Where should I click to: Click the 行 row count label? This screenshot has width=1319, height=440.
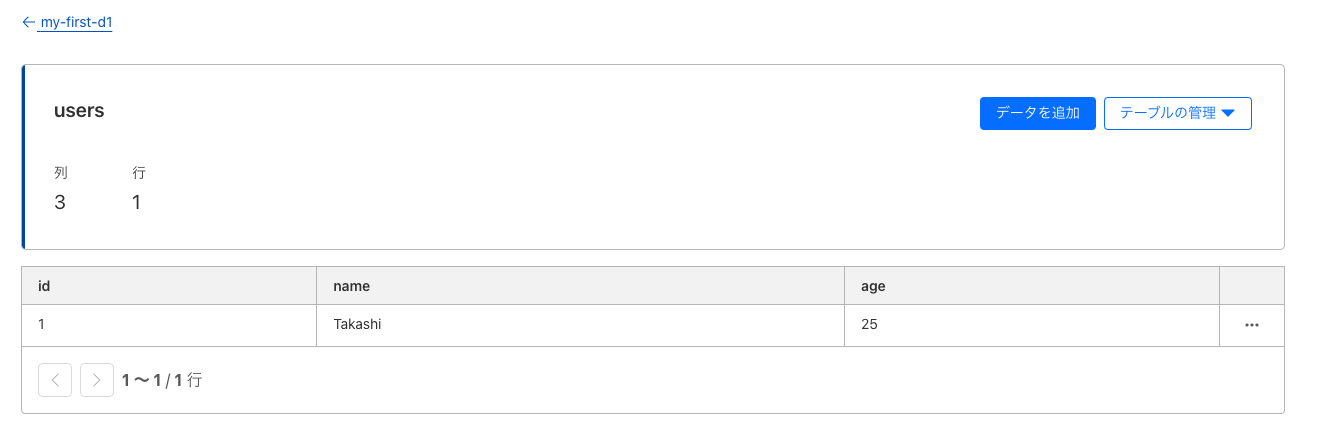[x=139, y=173]
